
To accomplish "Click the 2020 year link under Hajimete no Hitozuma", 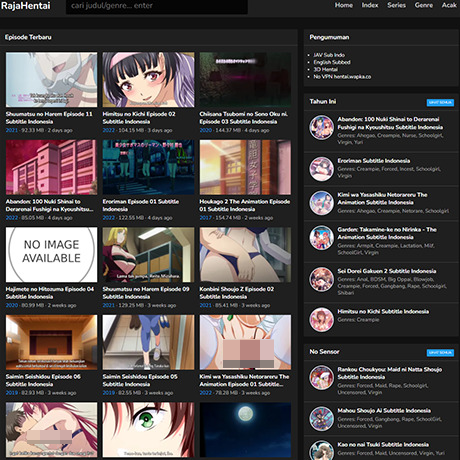I will pyautogui.click(x=12, y=305).
